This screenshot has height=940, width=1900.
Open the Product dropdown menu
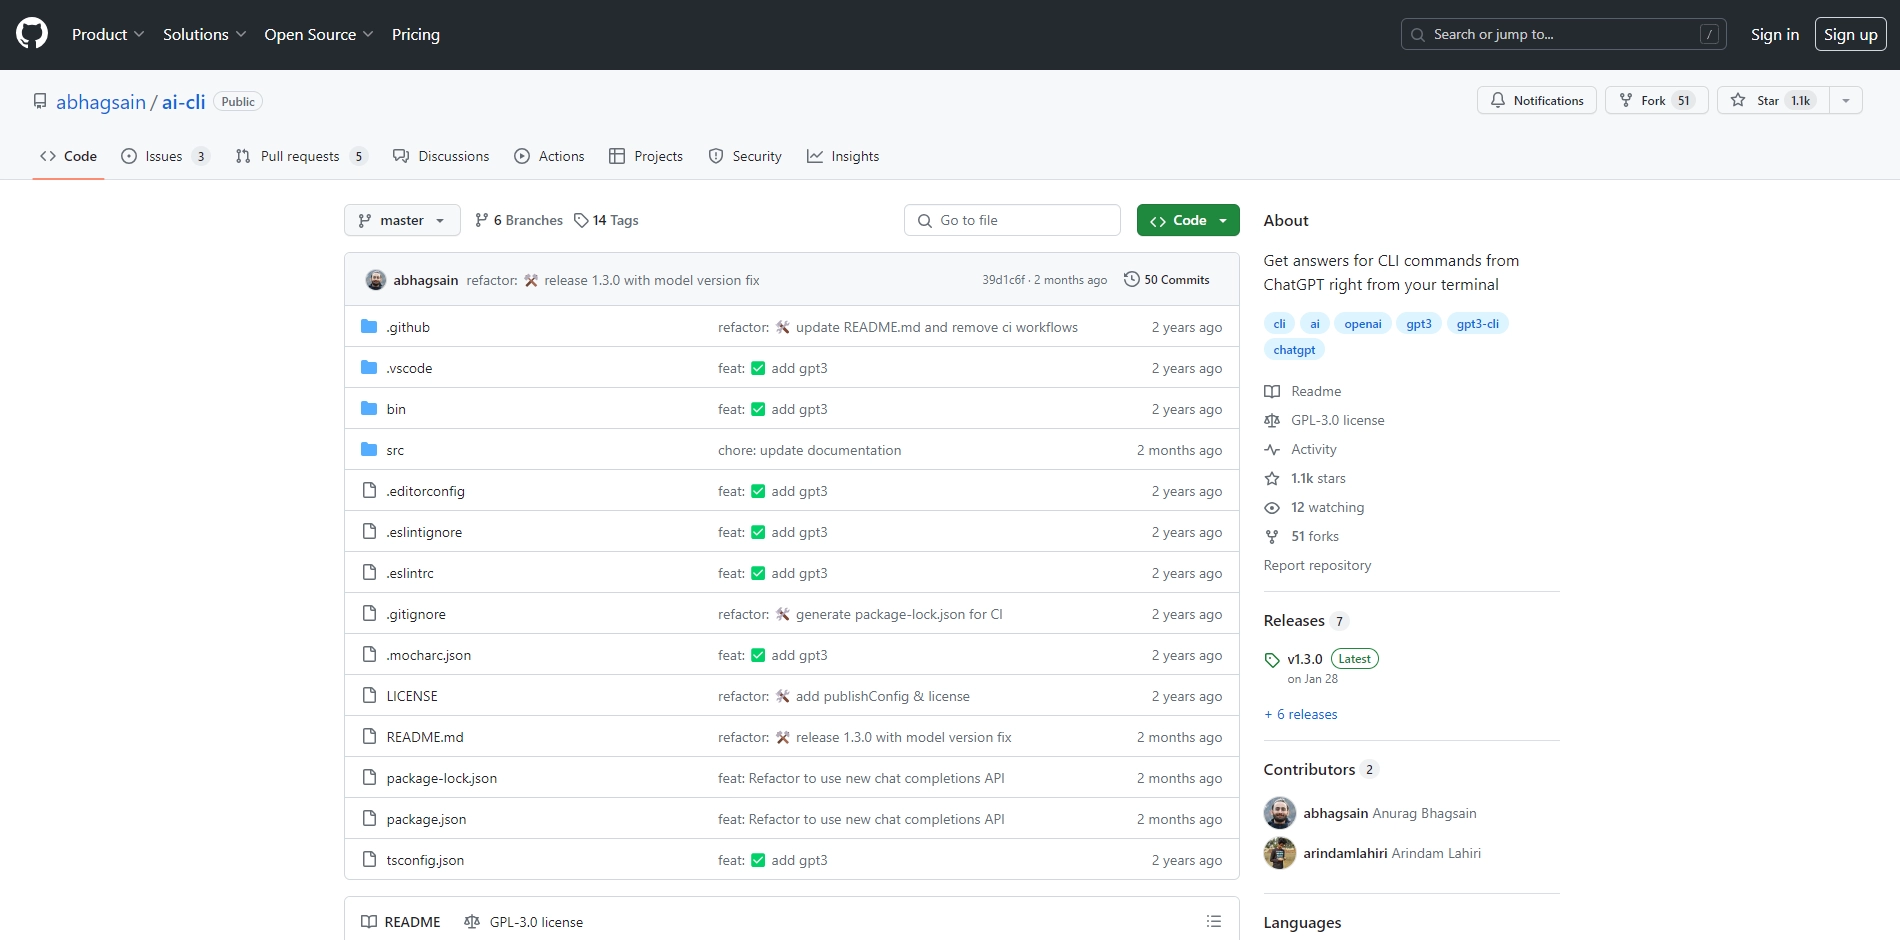[x=108, y=34]
